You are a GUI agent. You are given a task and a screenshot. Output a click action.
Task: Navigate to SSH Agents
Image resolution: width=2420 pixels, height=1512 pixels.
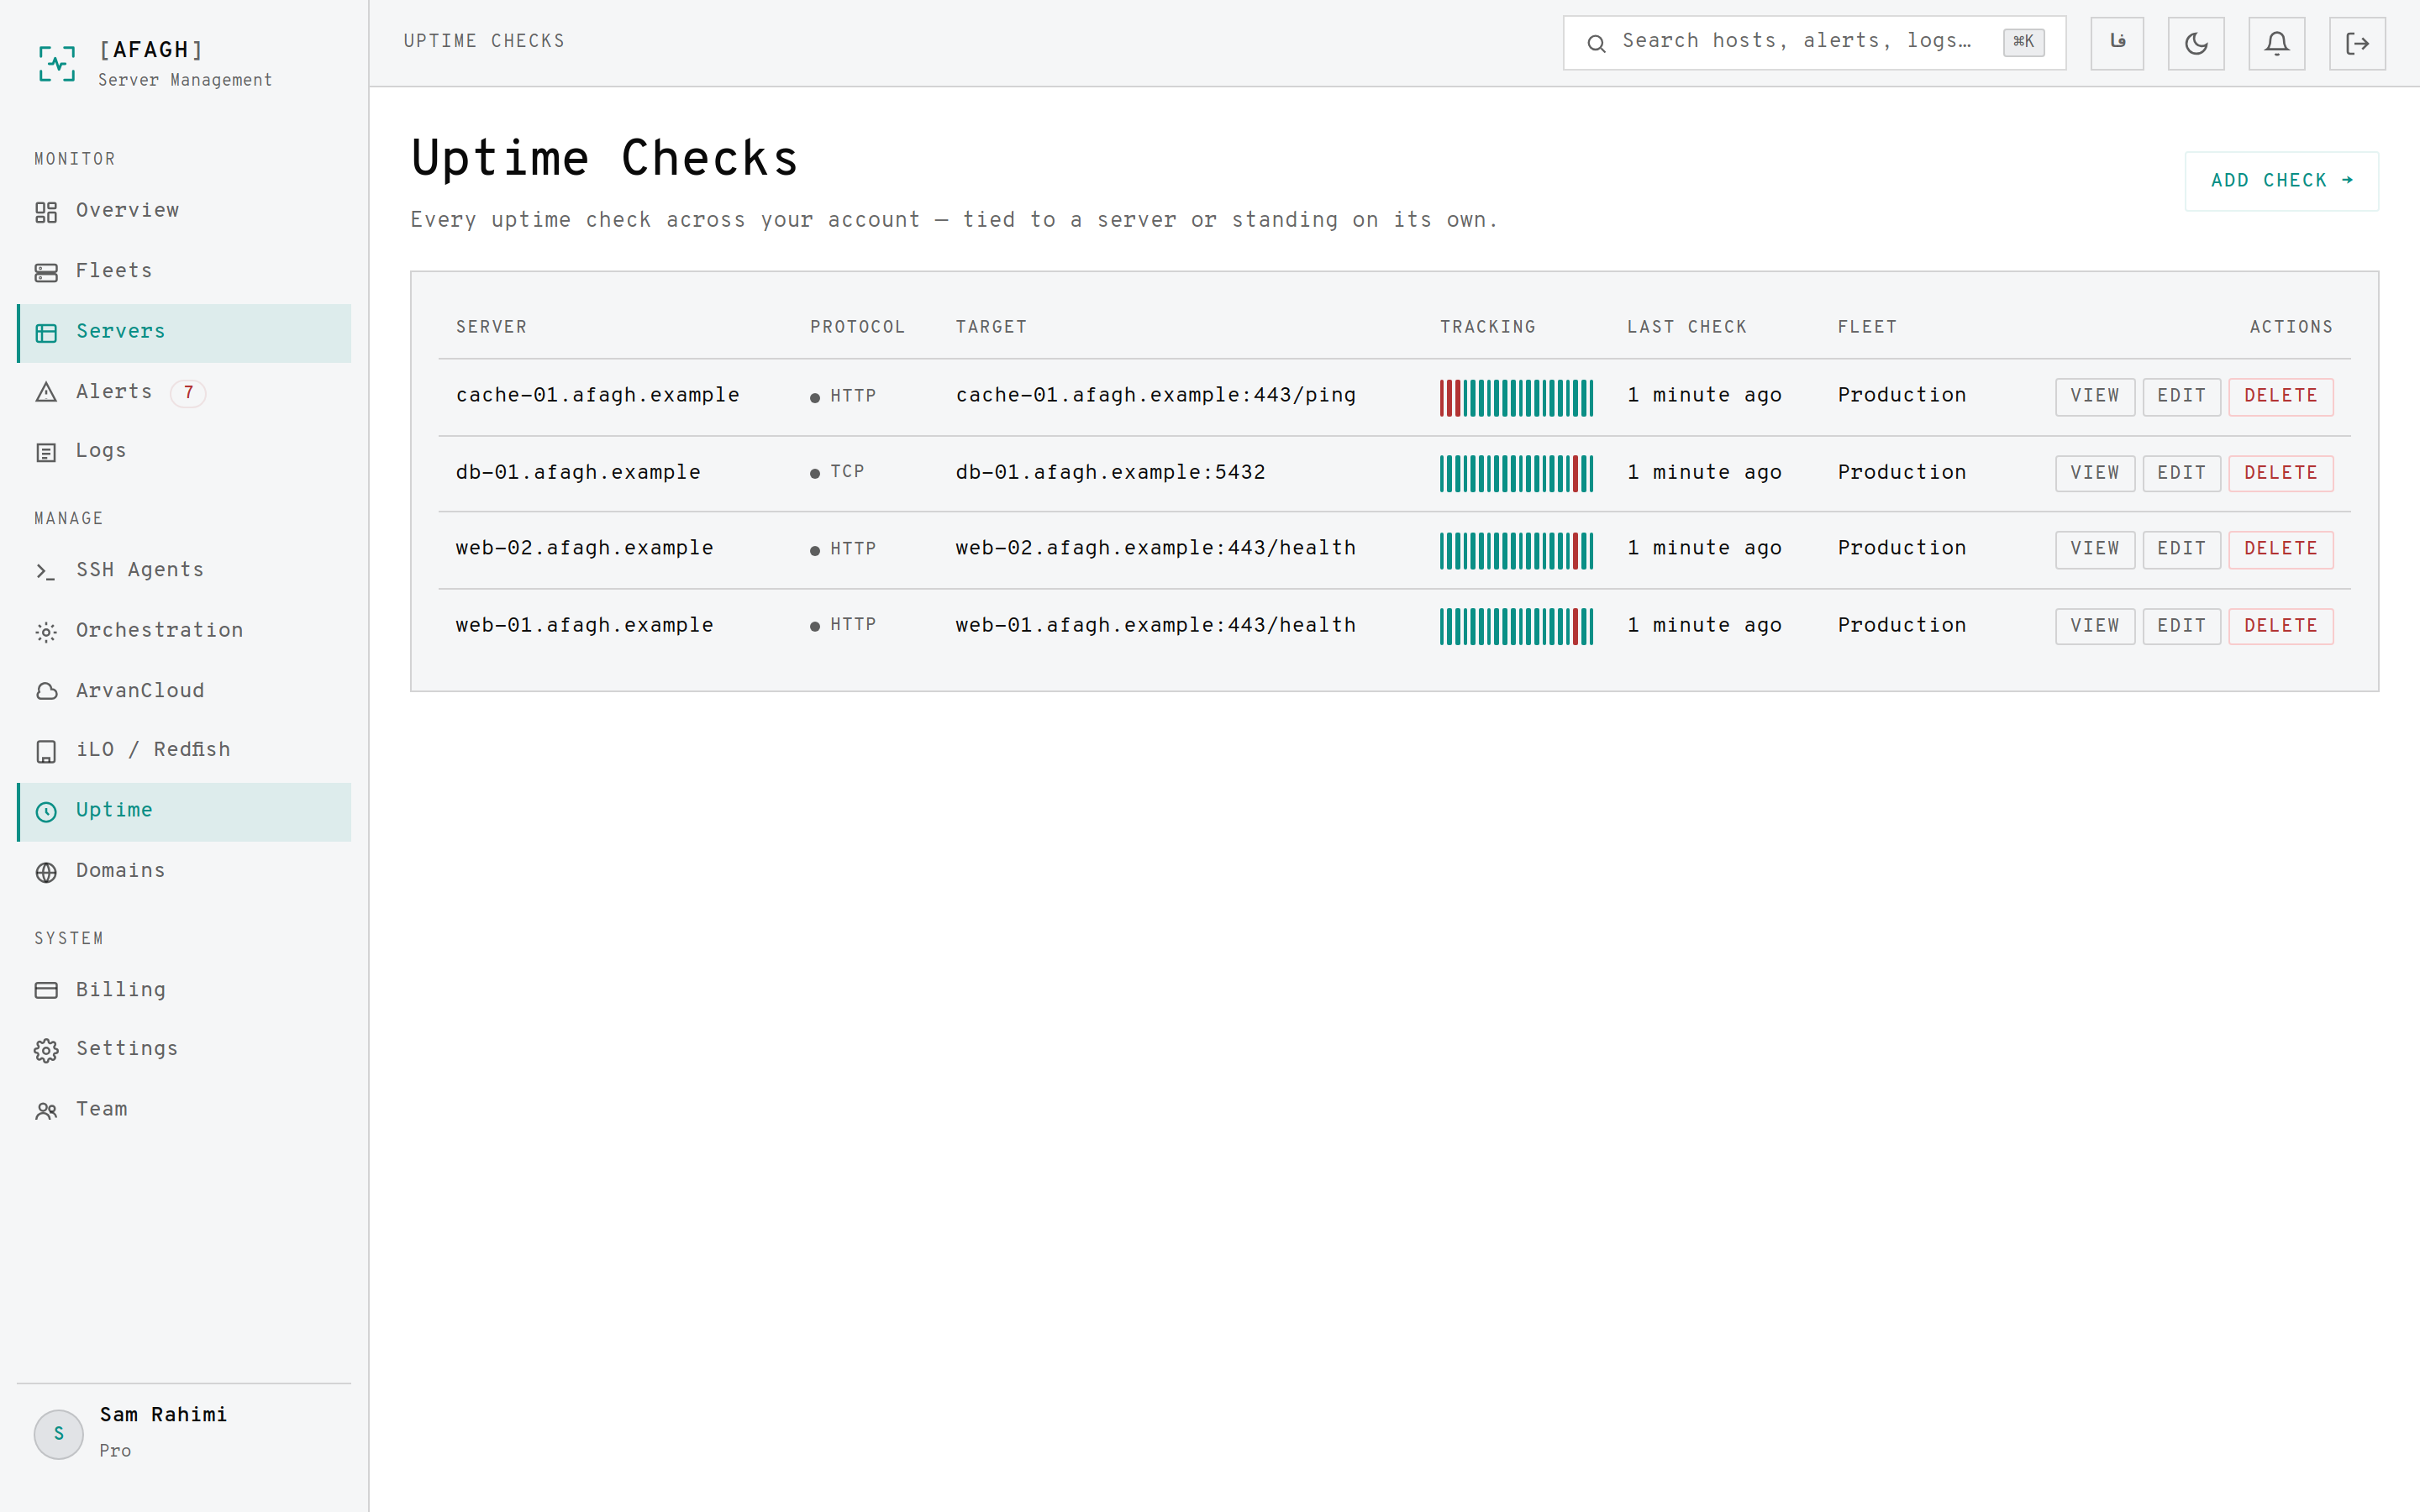[184, 570]
